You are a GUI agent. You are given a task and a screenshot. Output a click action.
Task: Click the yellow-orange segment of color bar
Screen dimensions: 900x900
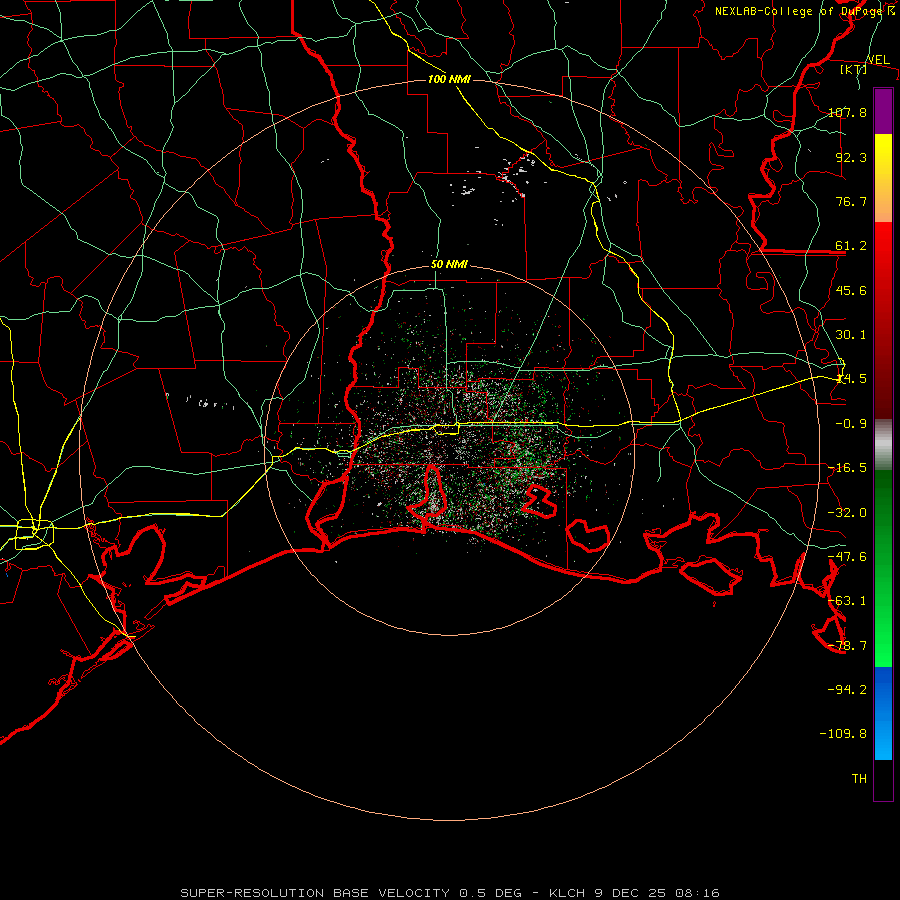[x=883, y=178]
